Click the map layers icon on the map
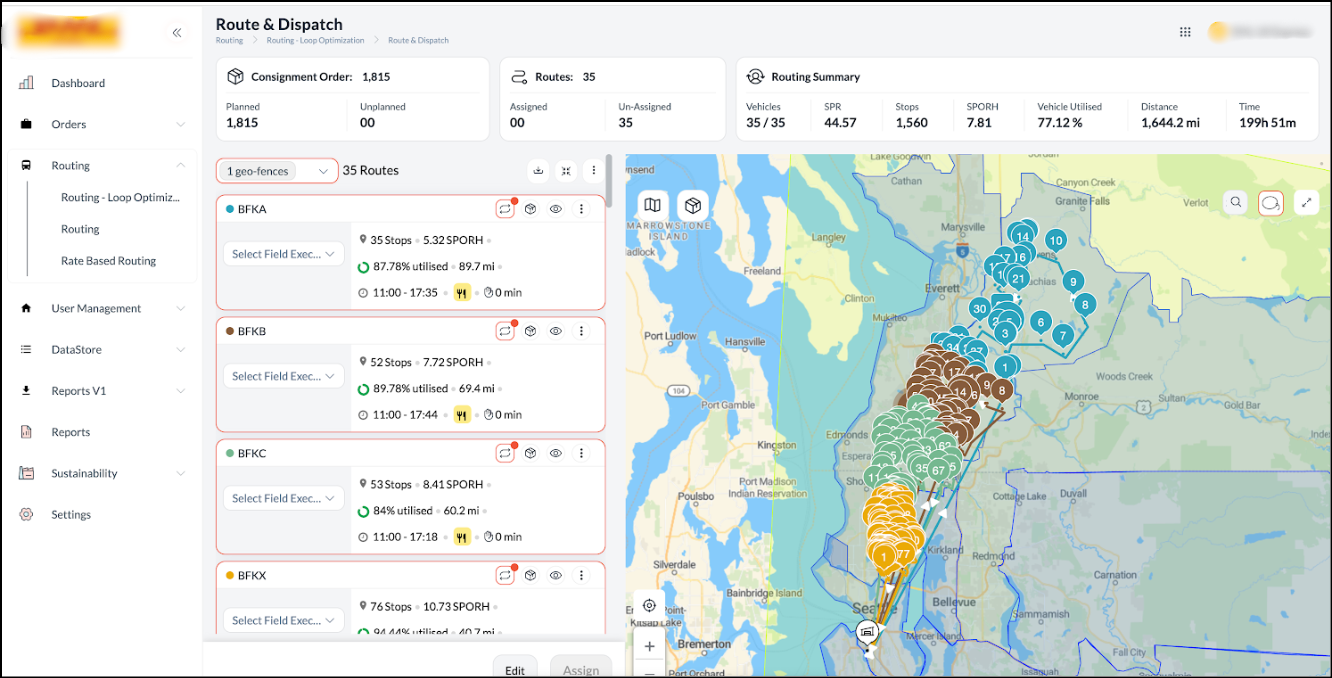Screen dimensions: 1332x678 [x=652, y=205]
